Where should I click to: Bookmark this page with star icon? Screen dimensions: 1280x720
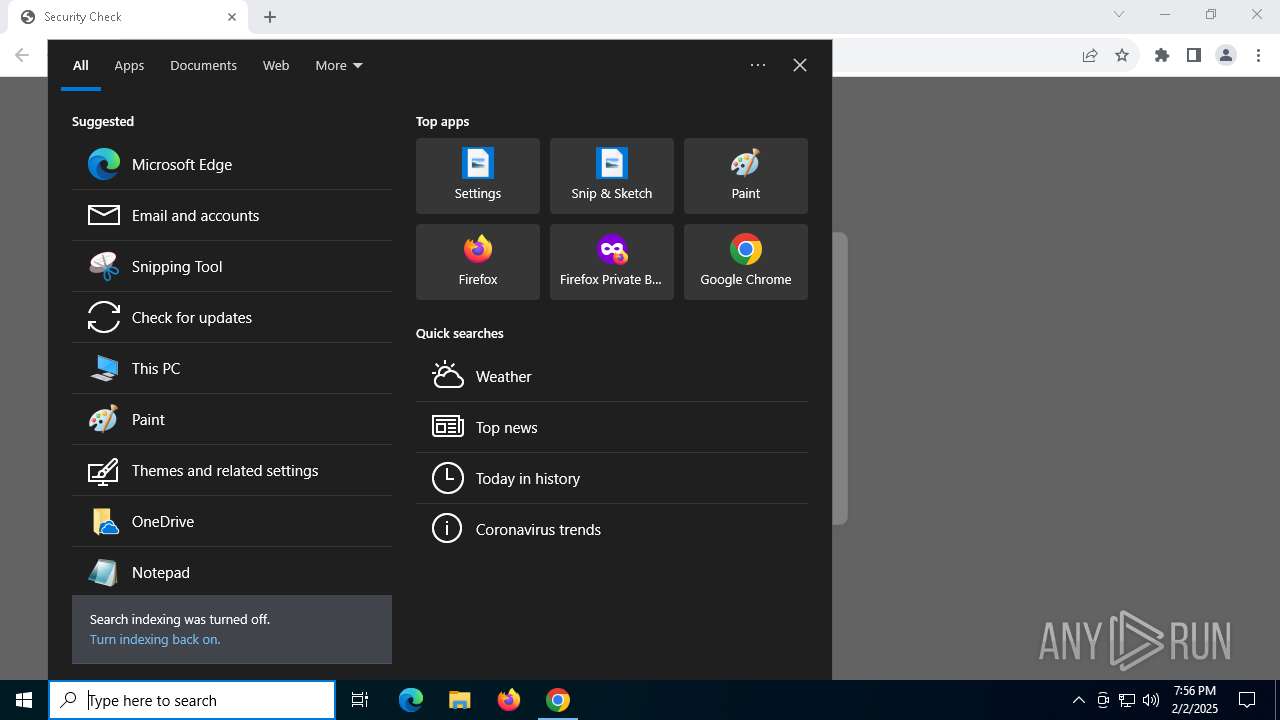click(1122, 55)
